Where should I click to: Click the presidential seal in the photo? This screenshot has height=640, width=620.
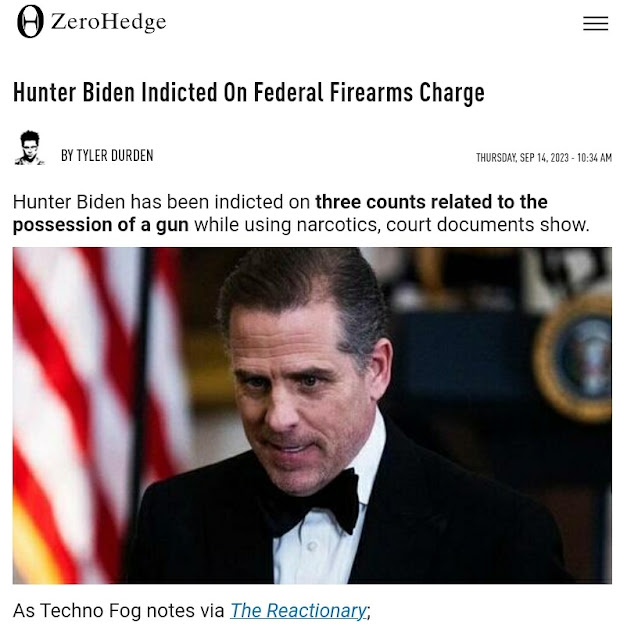pos(575,358)
